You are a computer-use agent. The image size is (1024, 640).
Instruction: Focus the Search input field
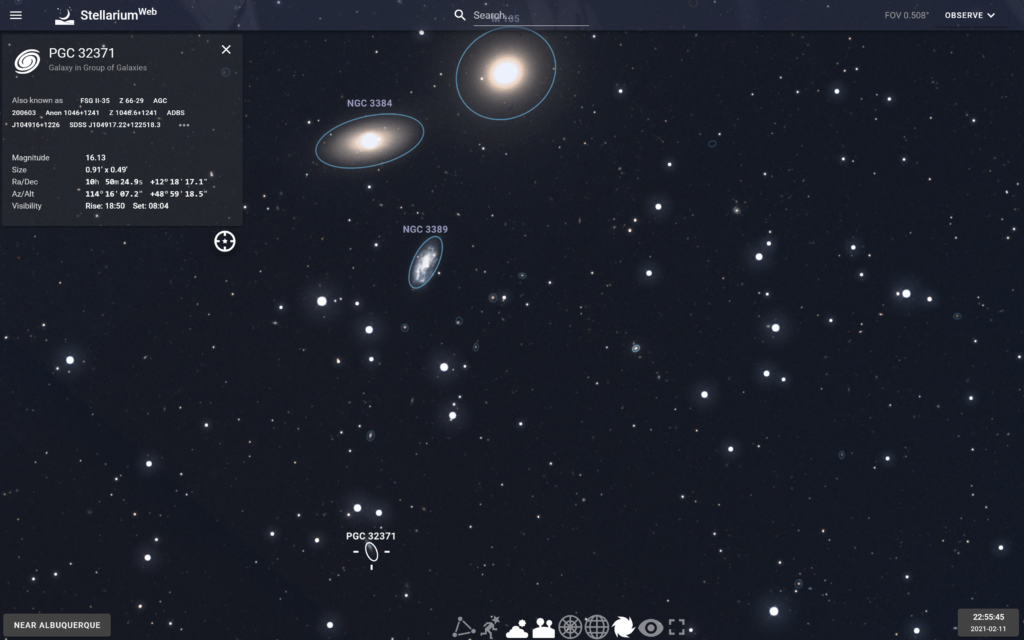tap(531, 16)
